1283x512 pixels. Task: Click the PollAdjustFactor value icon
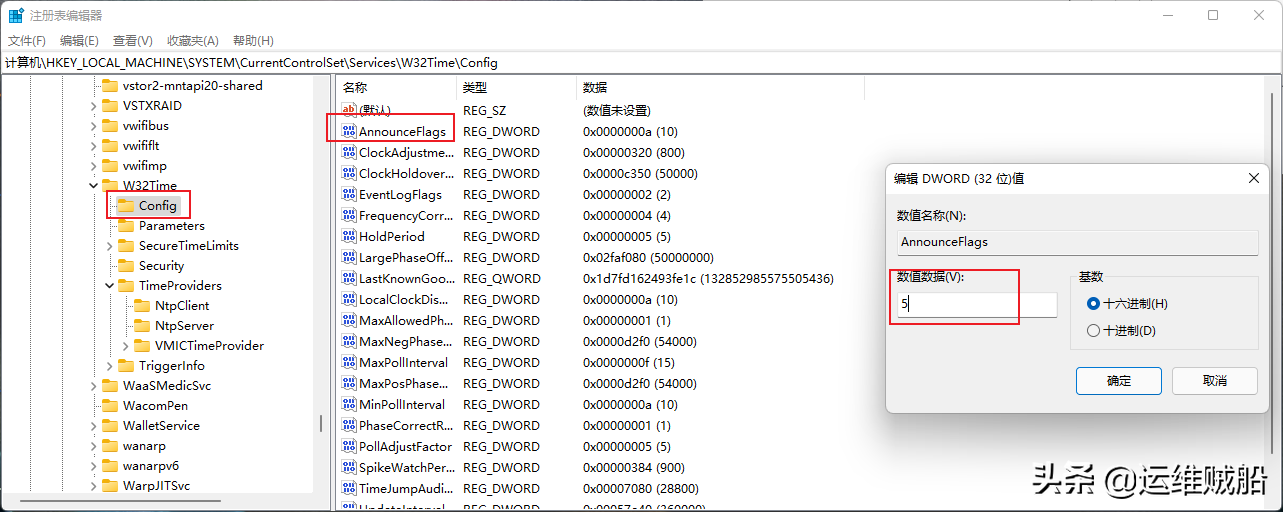pos(349,447)
